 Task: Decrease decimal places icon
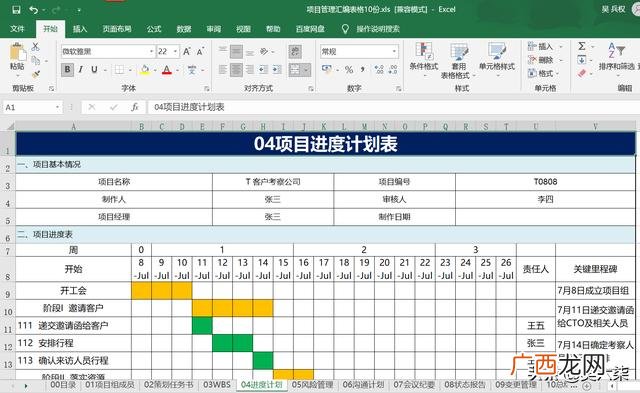pos(393,70)
